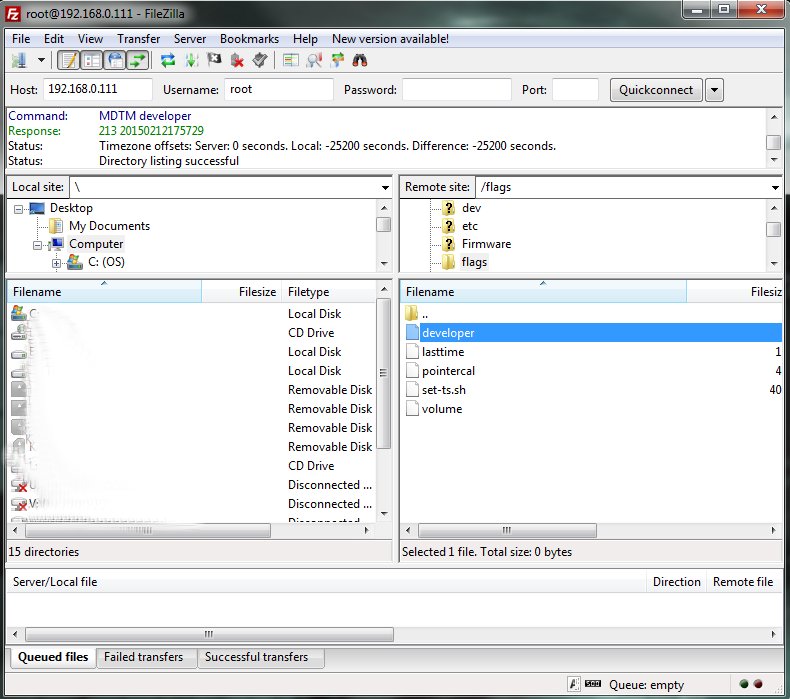This screenshot has width=790, height=699.
Task: Open file search with binoculars icon
Action: pos(361,60)
